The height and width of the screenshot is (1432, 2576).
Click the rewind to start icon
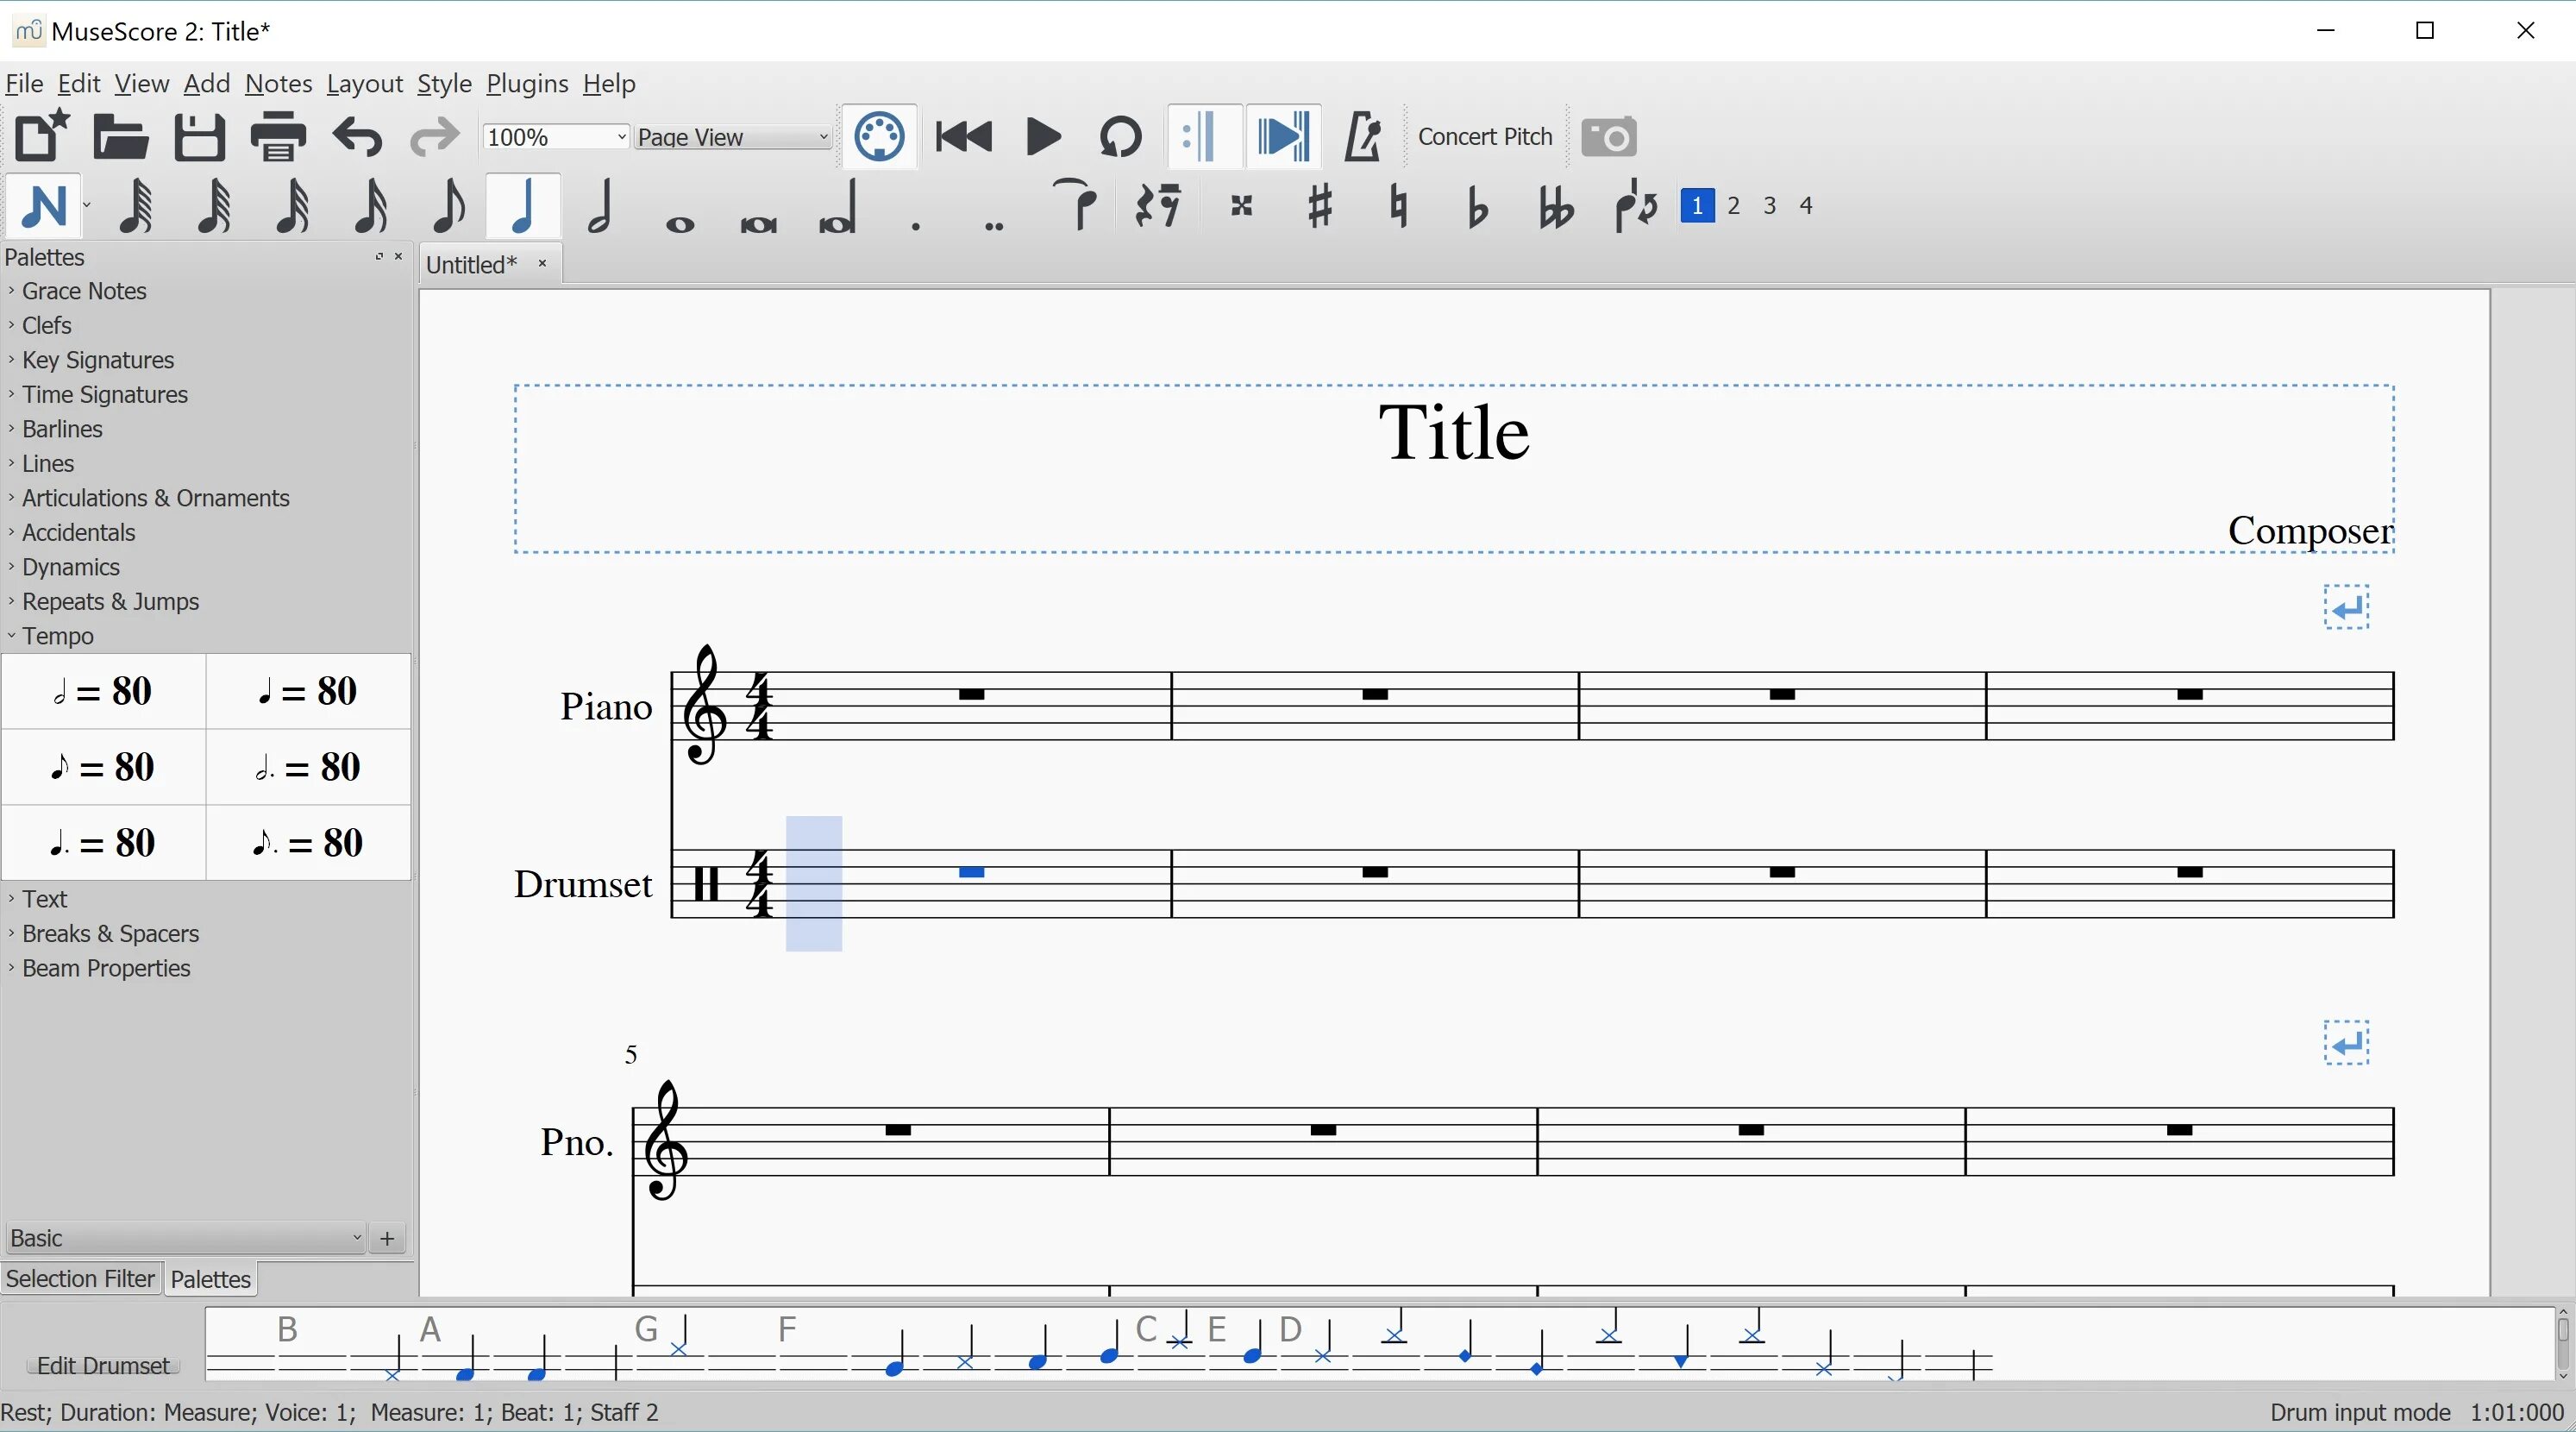click(963, 137)
